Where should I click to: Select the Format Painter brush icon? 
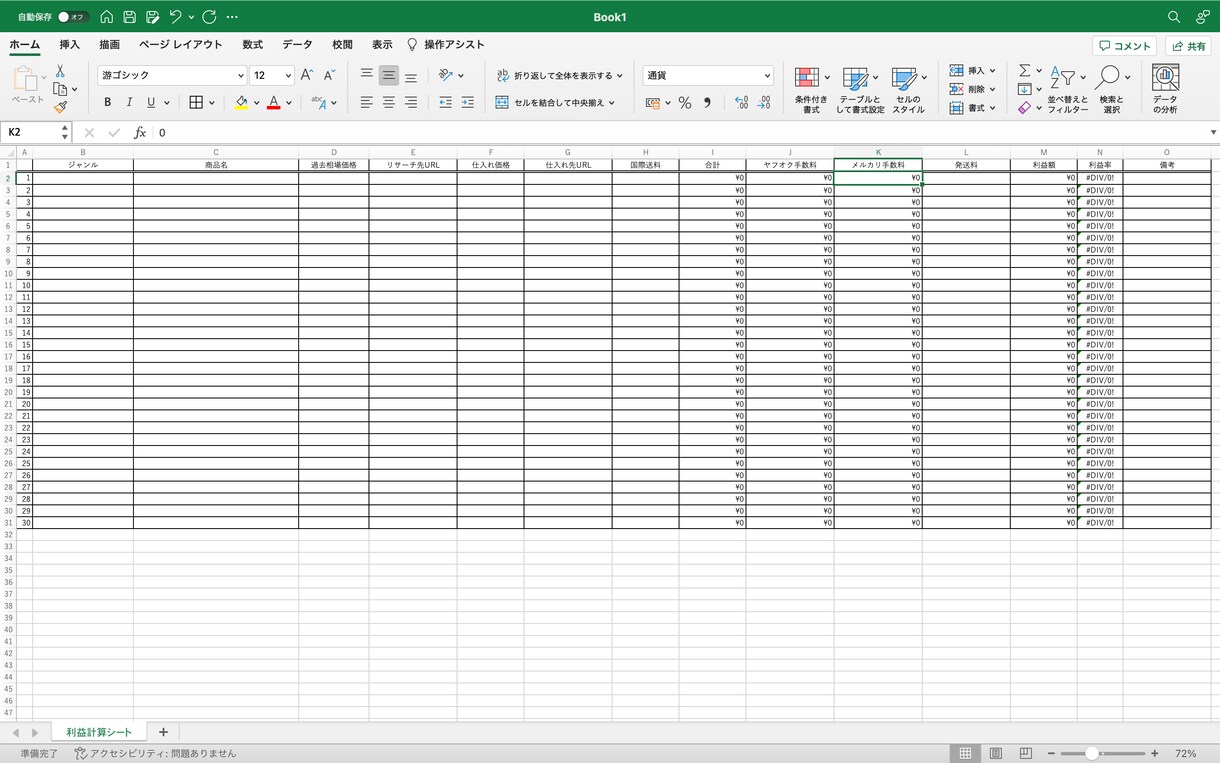(60, 106)
